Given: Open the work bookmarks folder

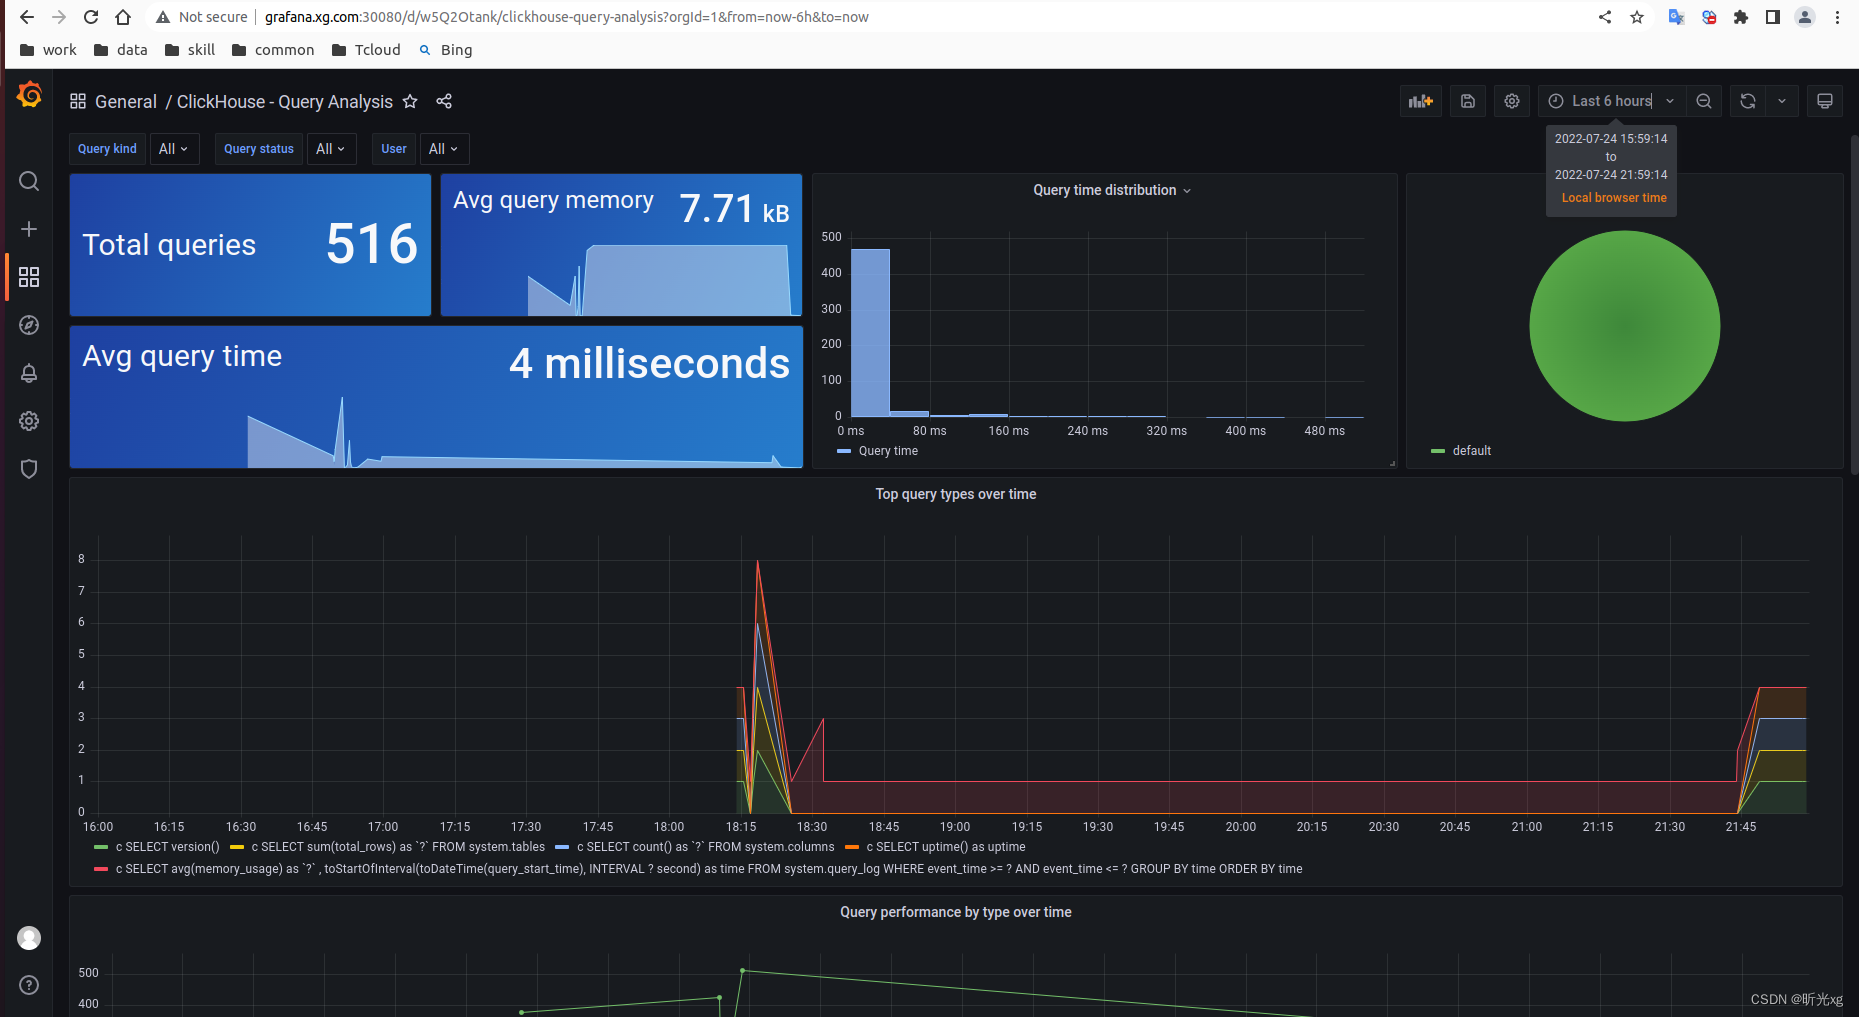Looking at the screenshot, I should 48,50.
